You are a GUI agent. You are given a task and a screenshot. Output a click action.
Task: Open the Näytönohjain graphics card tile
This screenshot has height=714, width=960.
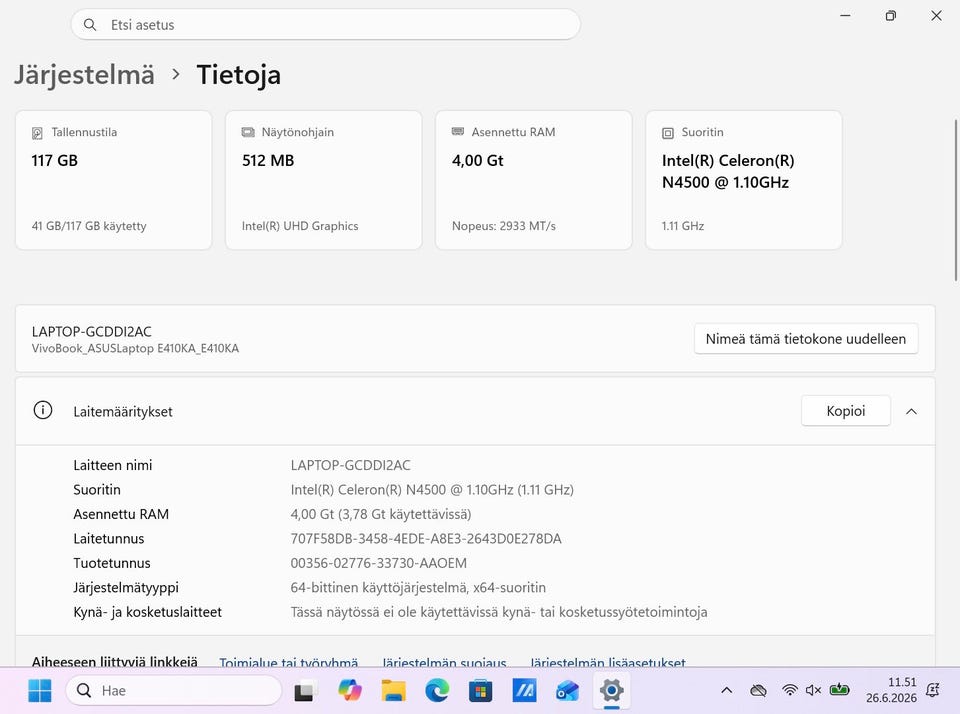(x=324, y=180)
